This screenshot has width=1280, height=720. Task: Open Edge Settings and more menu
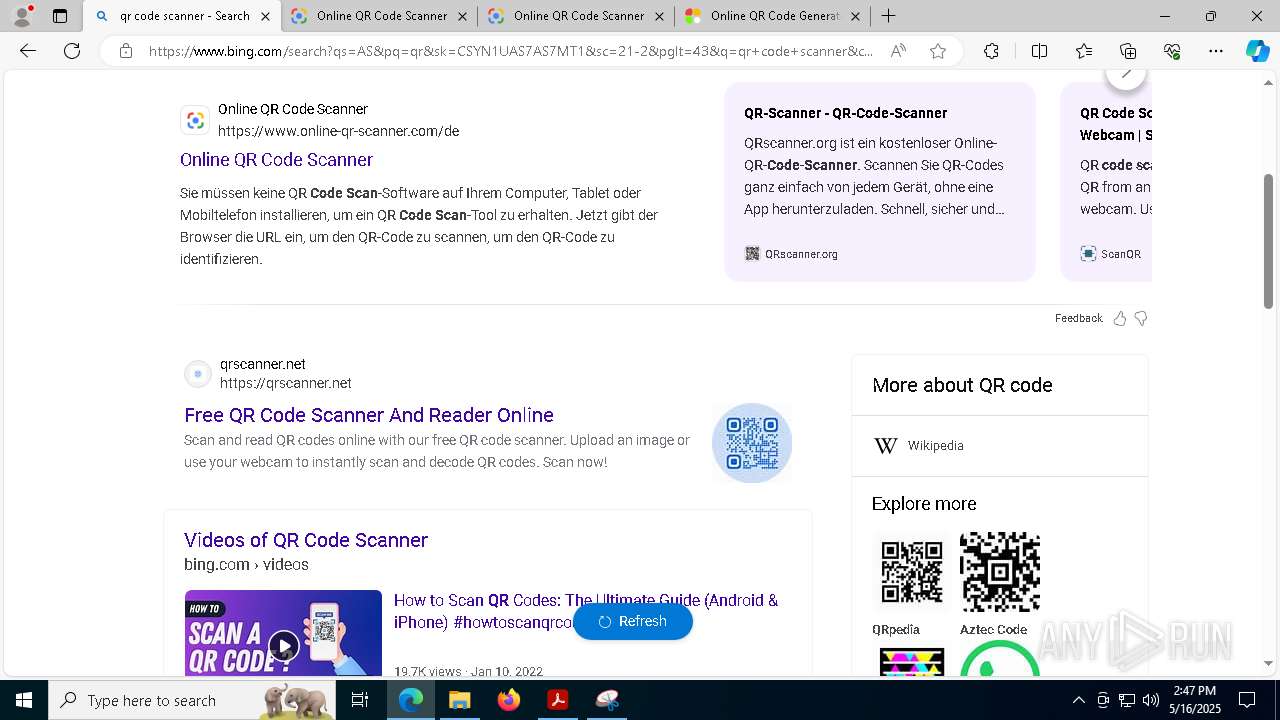click(1216, 51)
